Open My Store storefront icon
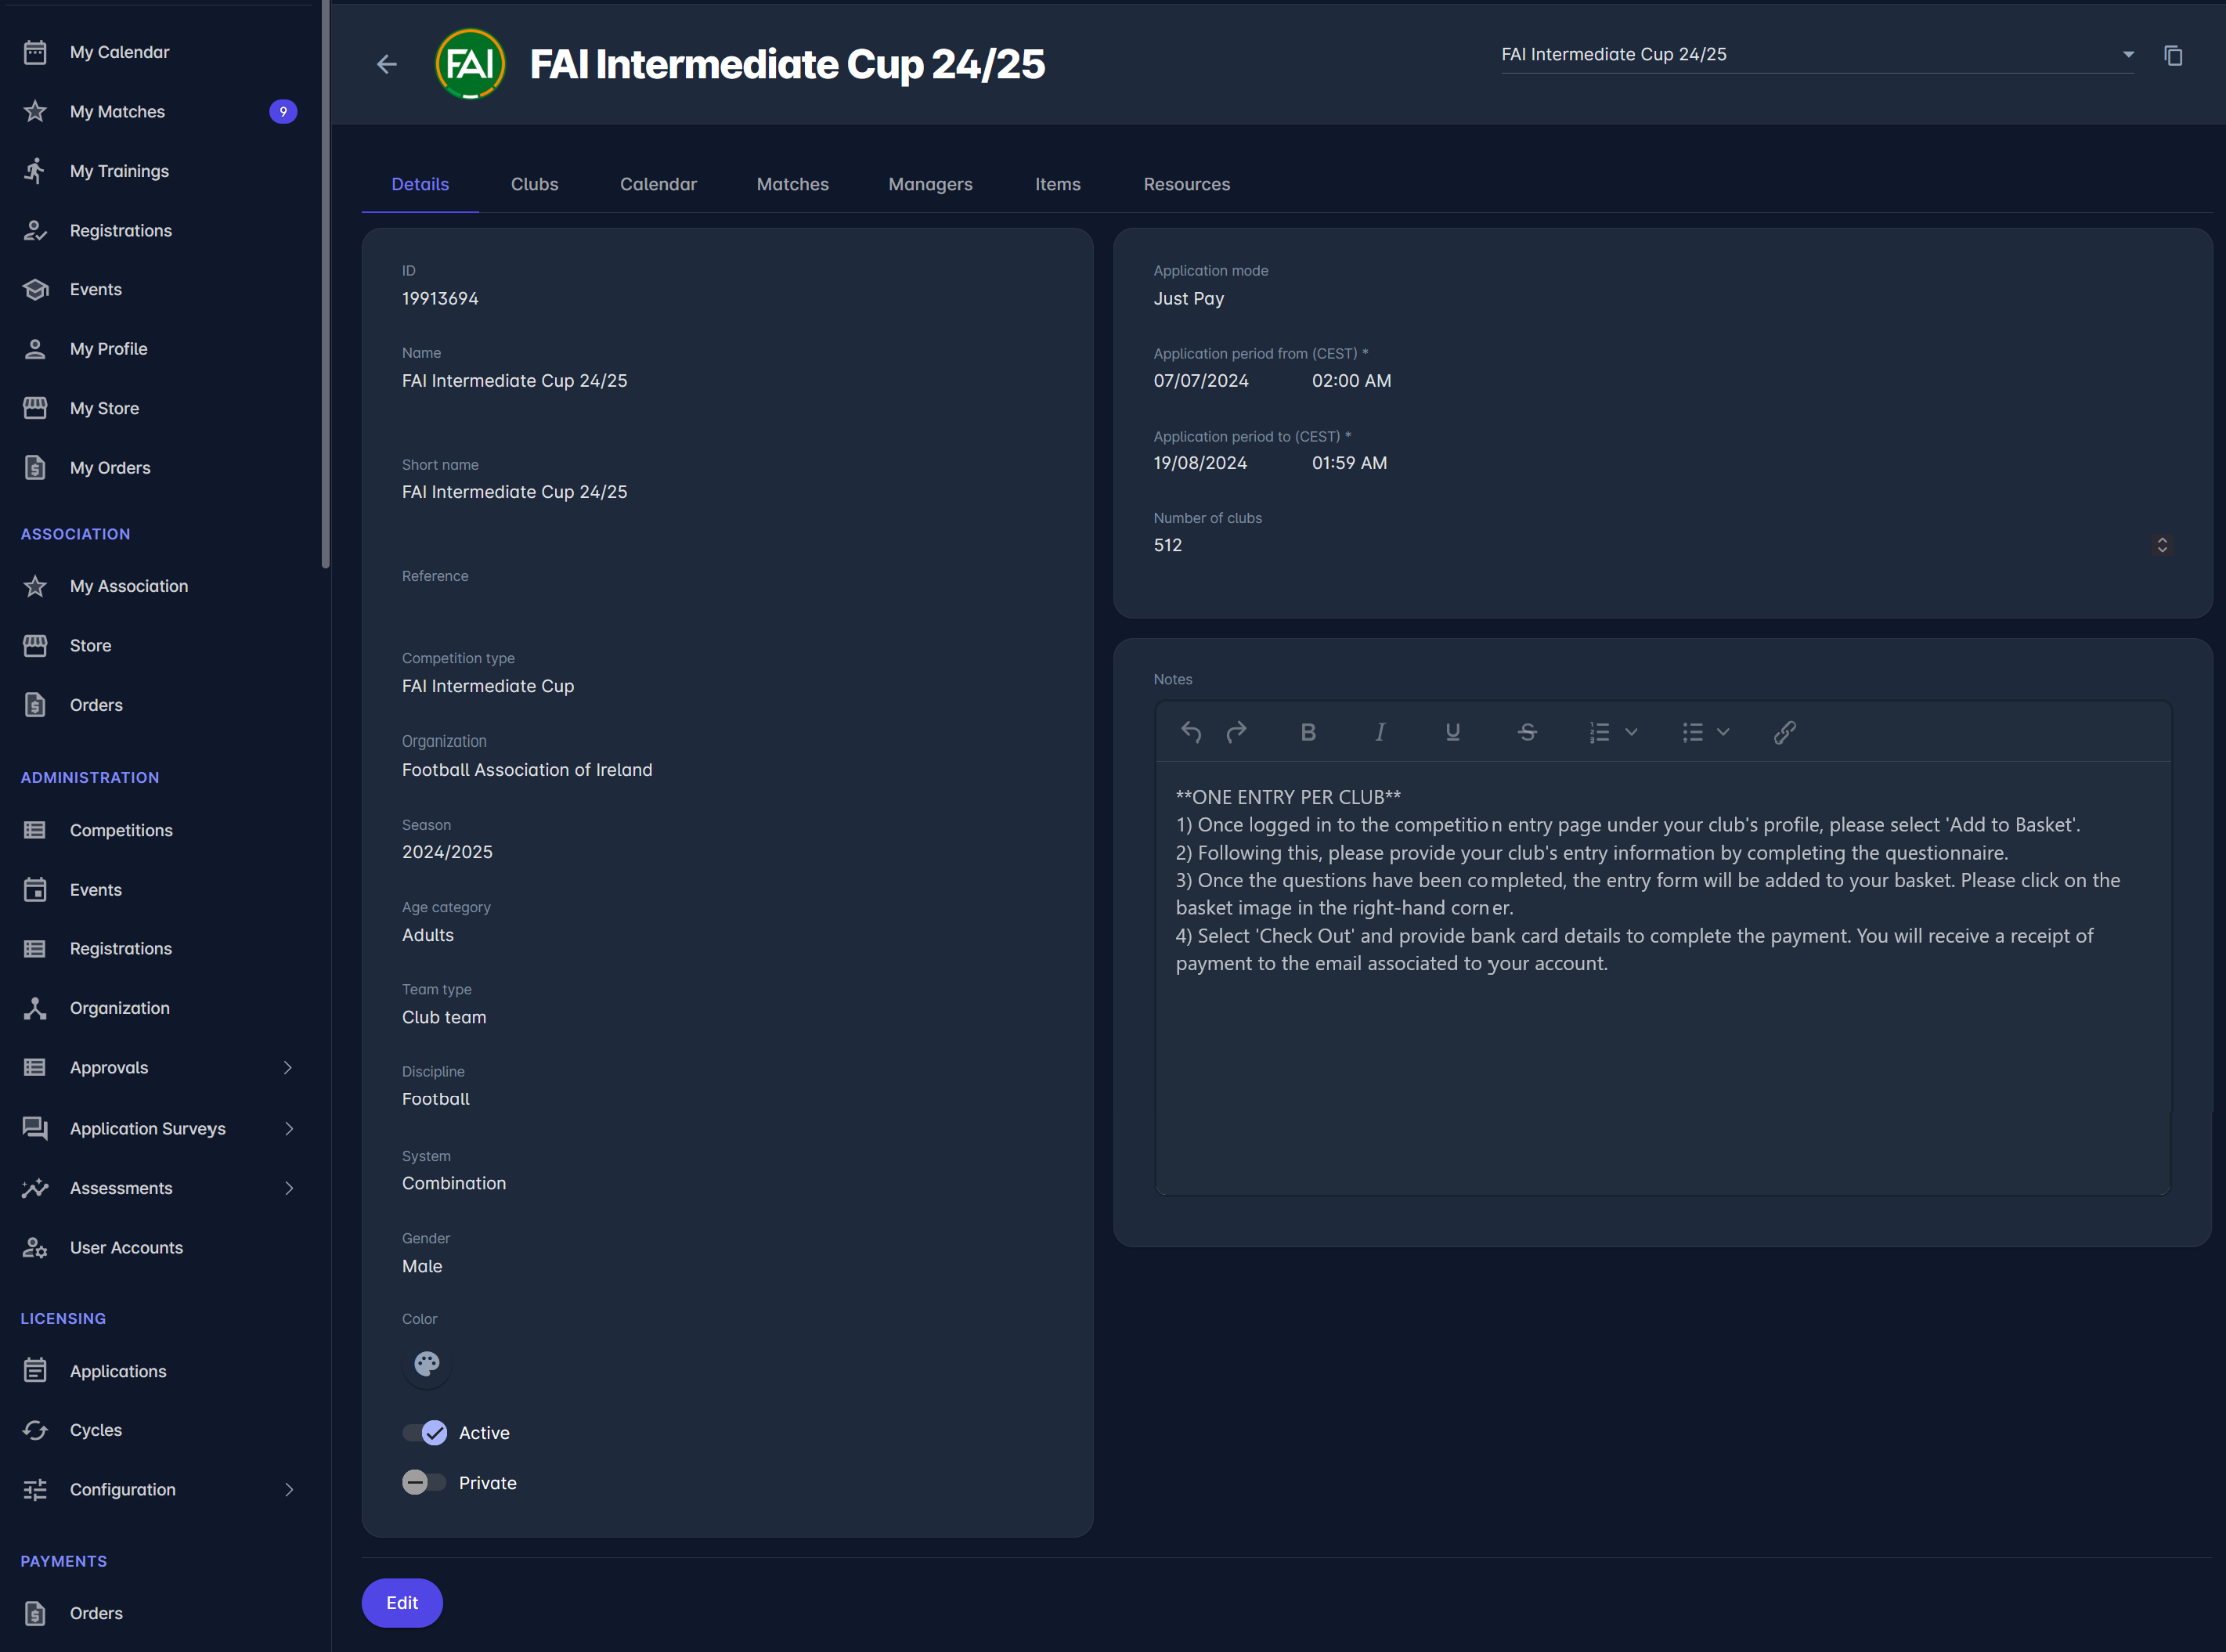The height and width of the screenshot is (1652, 2226). 35,408
